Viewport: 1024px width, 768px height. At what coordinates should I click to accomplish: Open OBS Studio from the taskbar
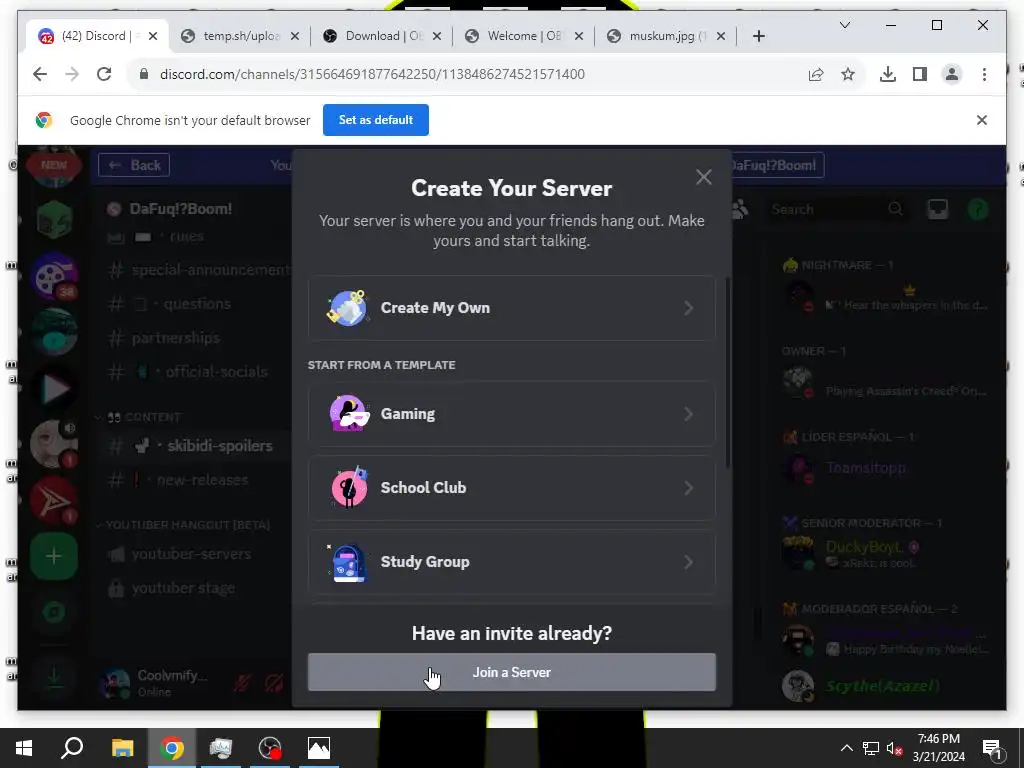click(x=270, y=748)
